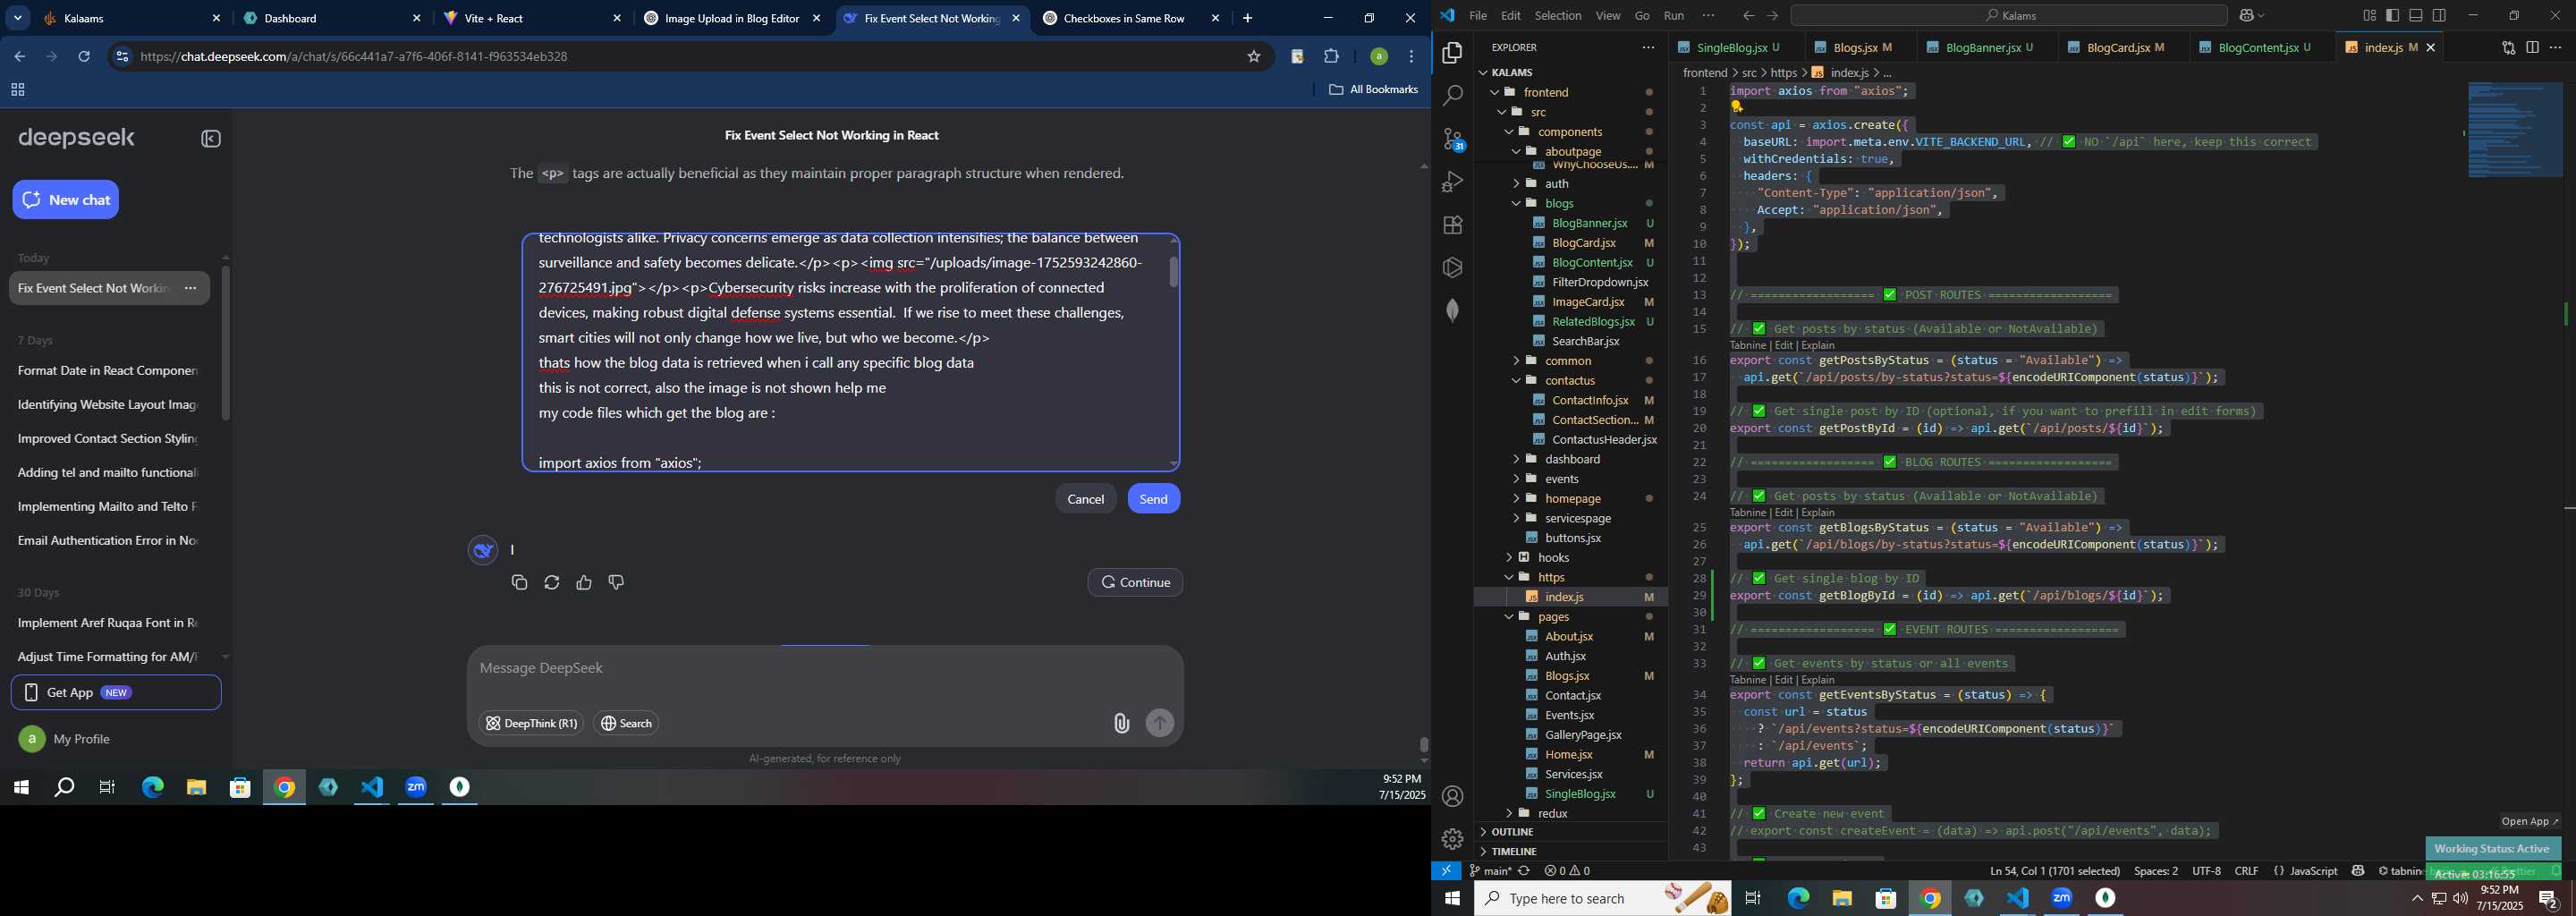Toggle secondary side bar in VS Code
The height and width of the screenshot is (916, 2576).
point(2440,16)
